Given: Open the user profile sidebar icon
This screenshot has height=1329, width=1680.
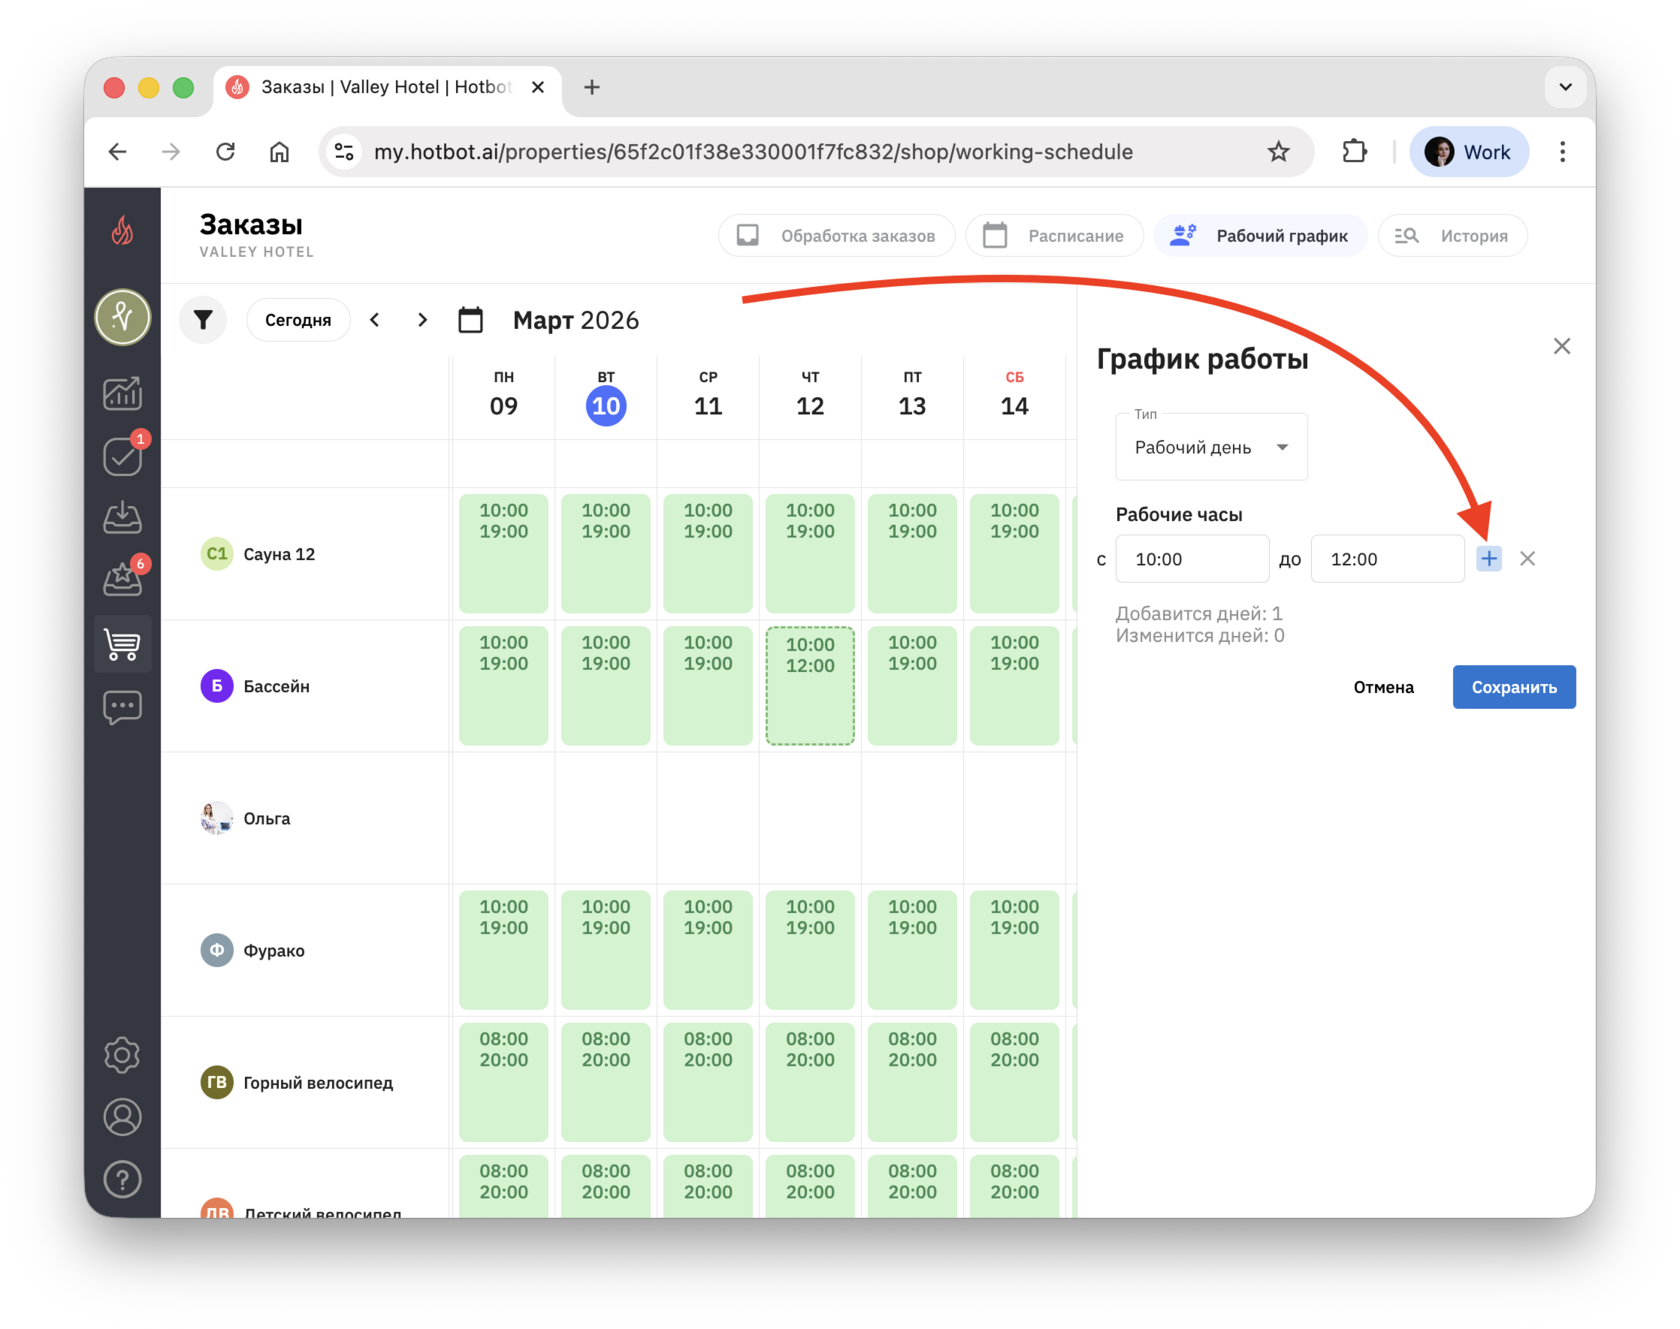Looking at the screenshot, I should 122,1117.
